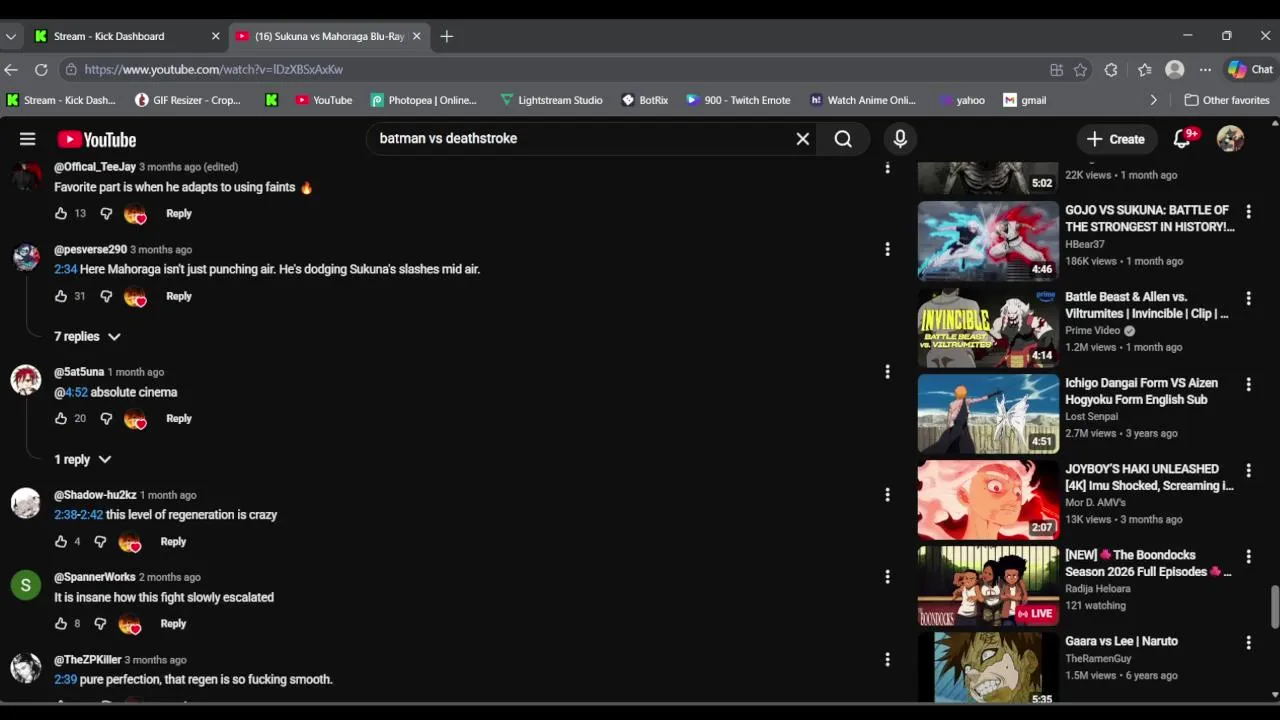Like the comment by @pesverse290
This screenshot has height=720, width=1280.
point(61,297)
